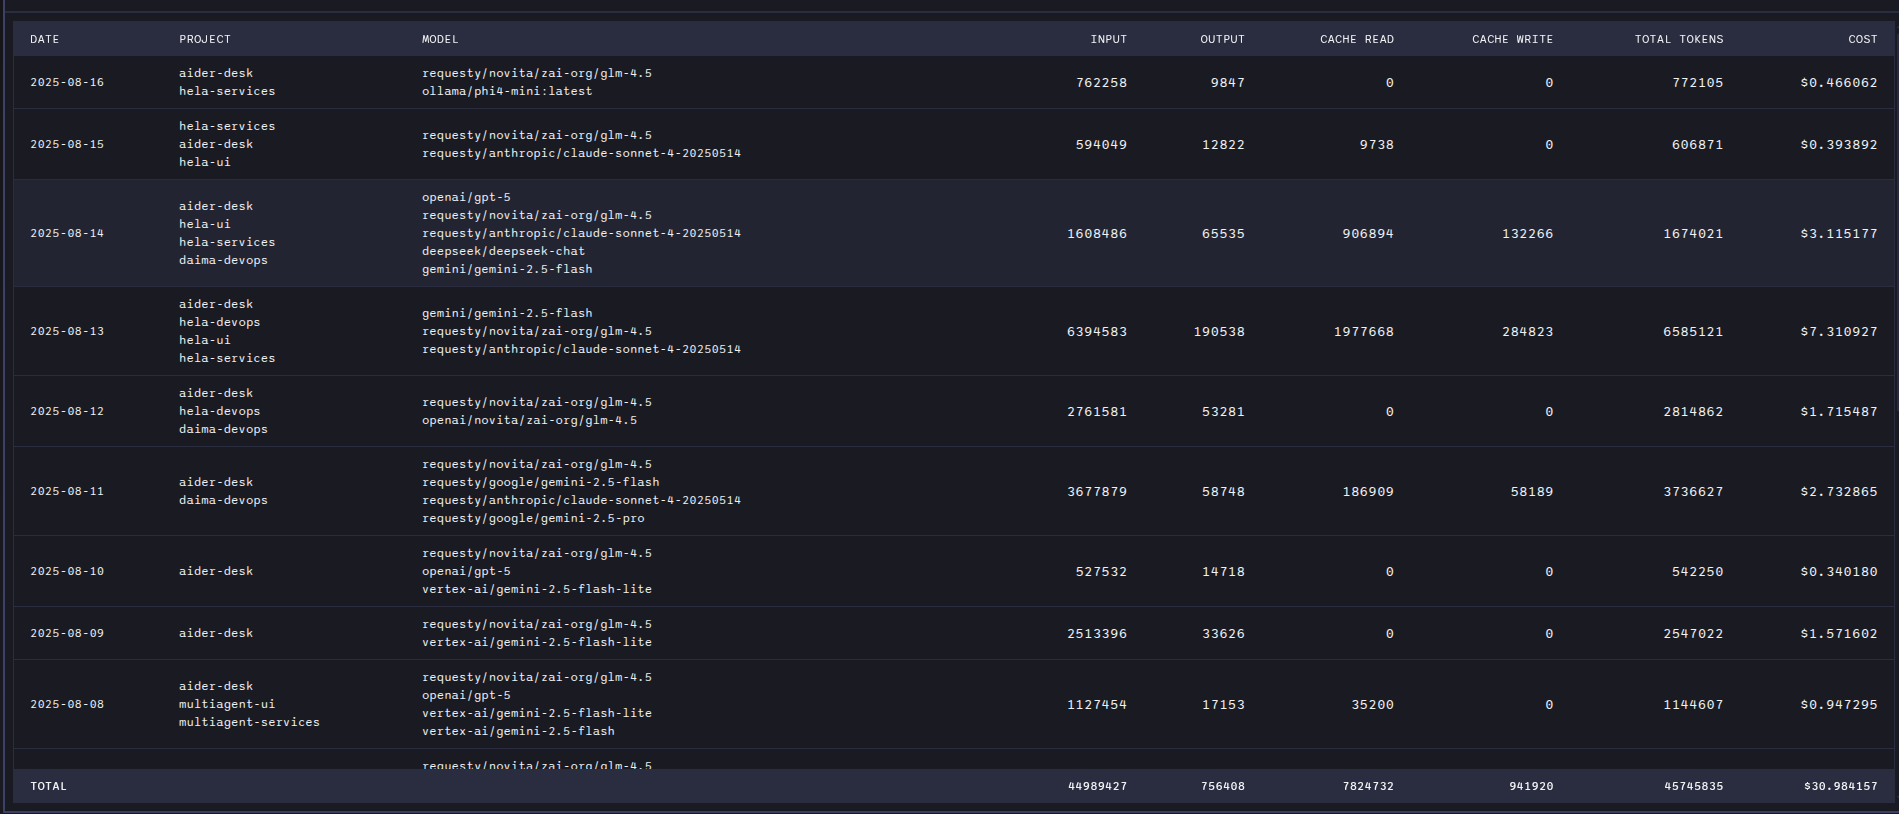
Task: Click cost value $0.393892
Action: (1838, 144)
